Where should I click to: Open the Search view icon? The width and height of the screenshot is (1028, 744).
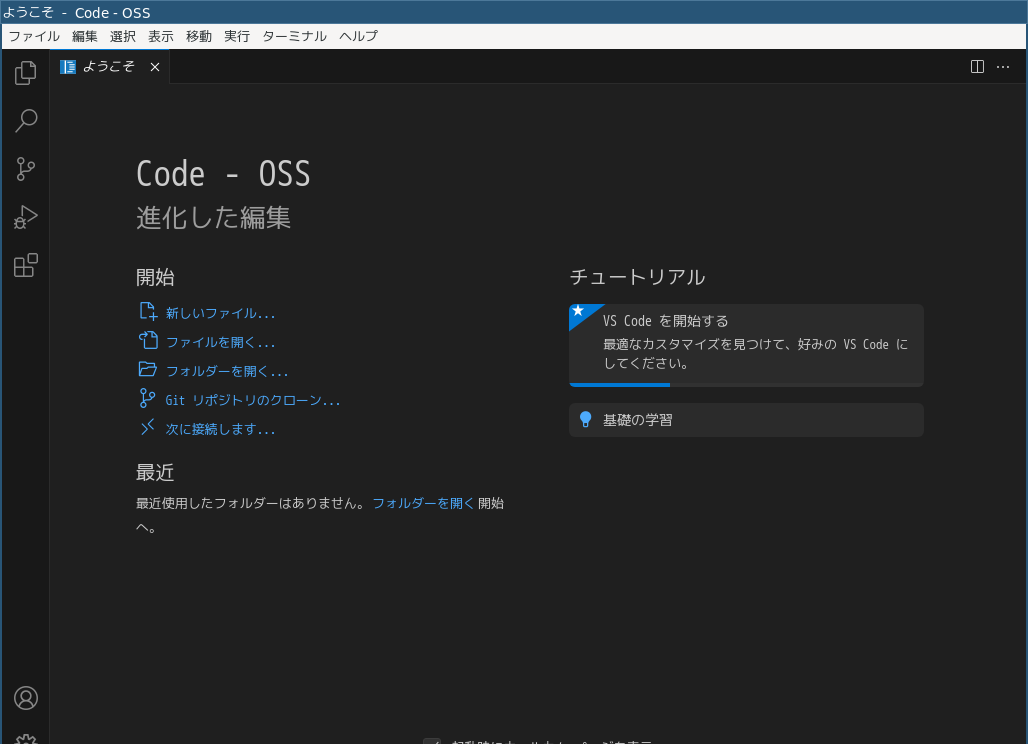(x=26, y=121)
